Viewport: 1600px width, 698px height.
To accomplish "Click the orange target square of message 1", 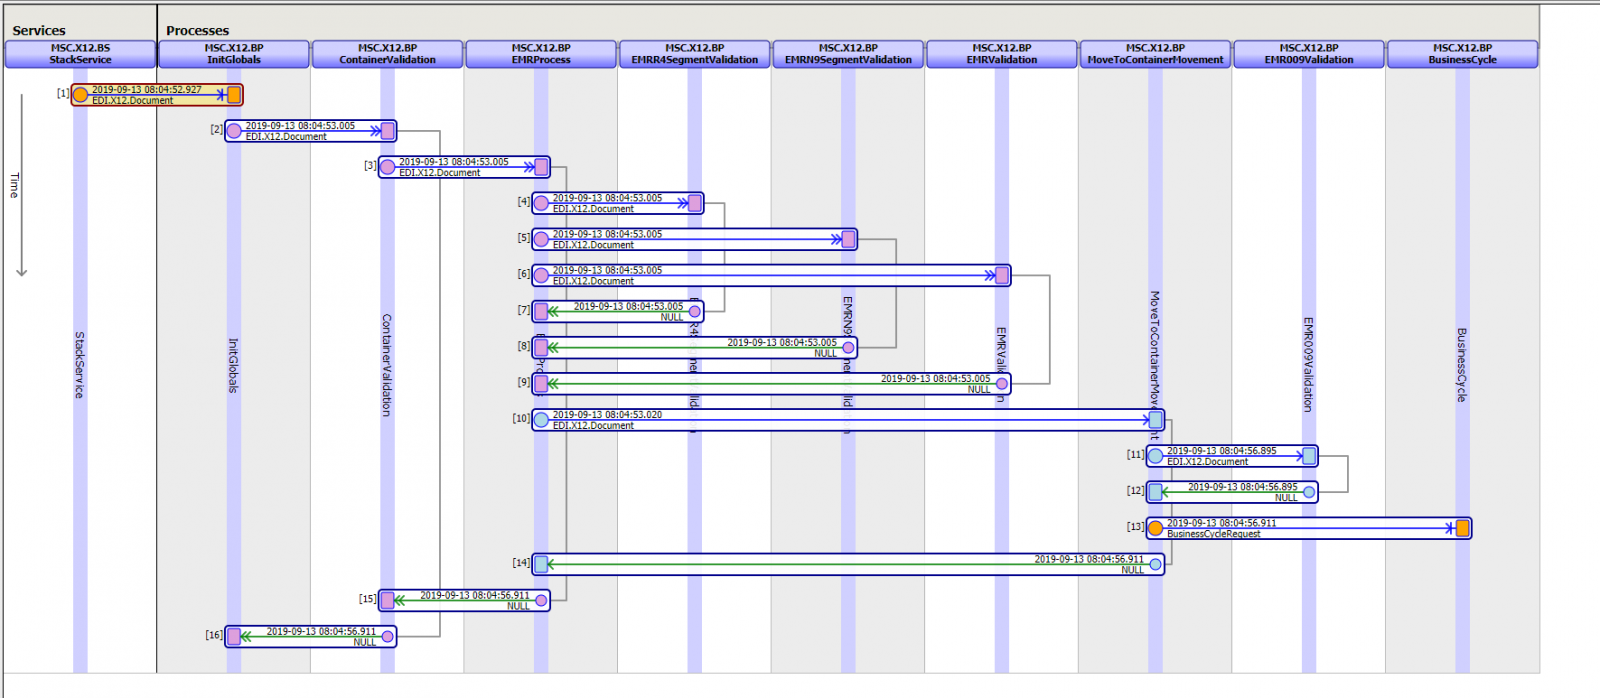I will coord(234,95).
